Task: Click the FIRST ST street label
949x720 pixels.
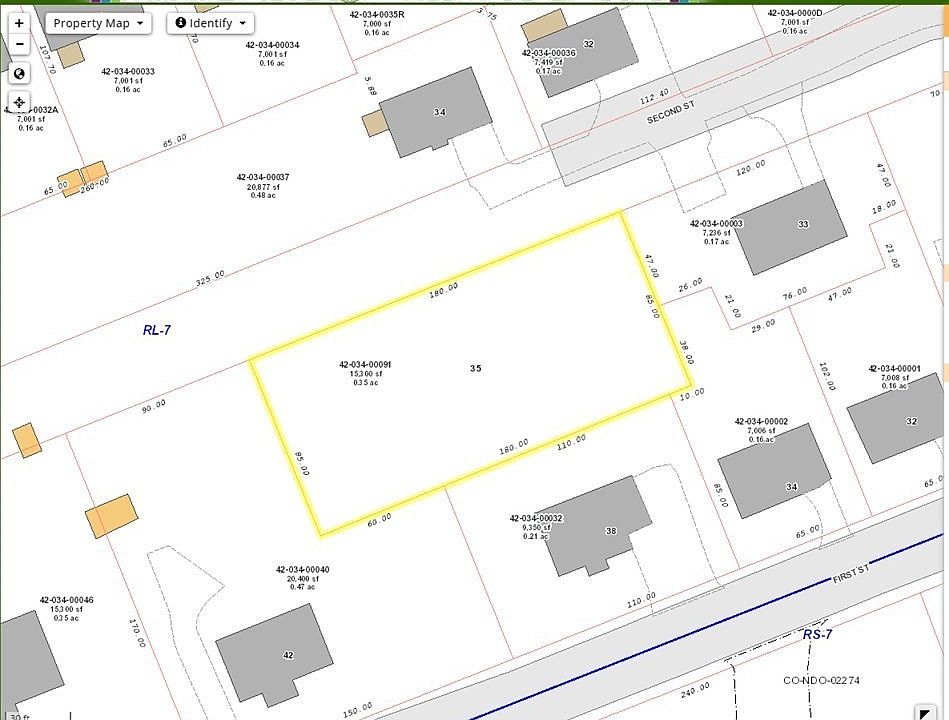Action: [851, 574]
